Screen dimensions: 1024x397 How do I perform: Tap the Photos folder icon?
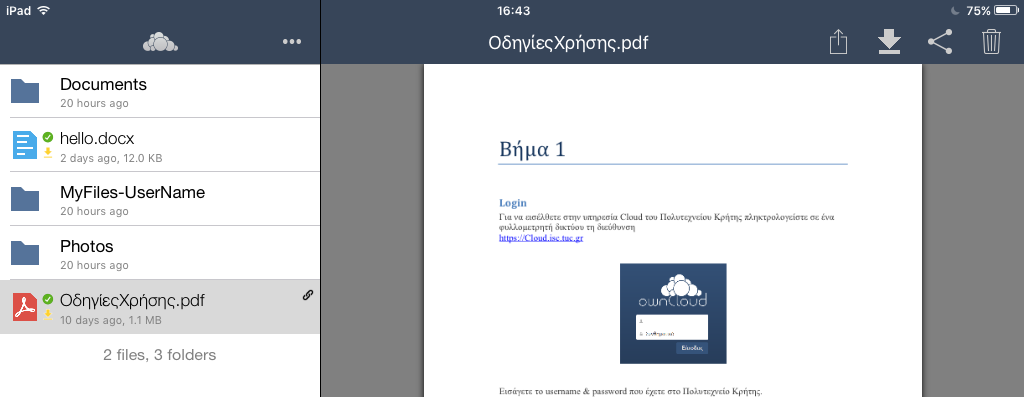(x=25, y=253)
